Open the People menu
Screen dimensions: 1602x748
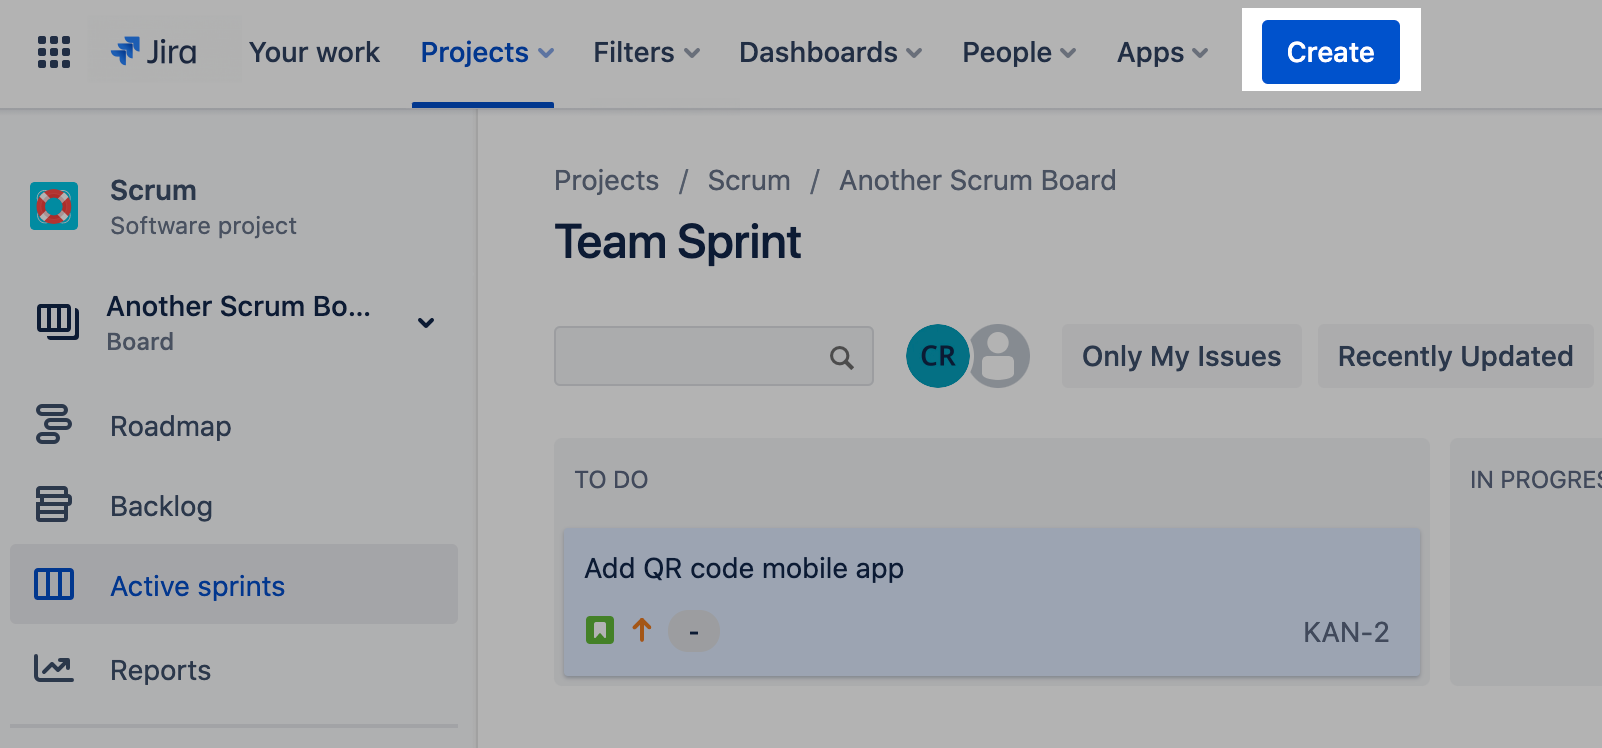pos(1017,52)
